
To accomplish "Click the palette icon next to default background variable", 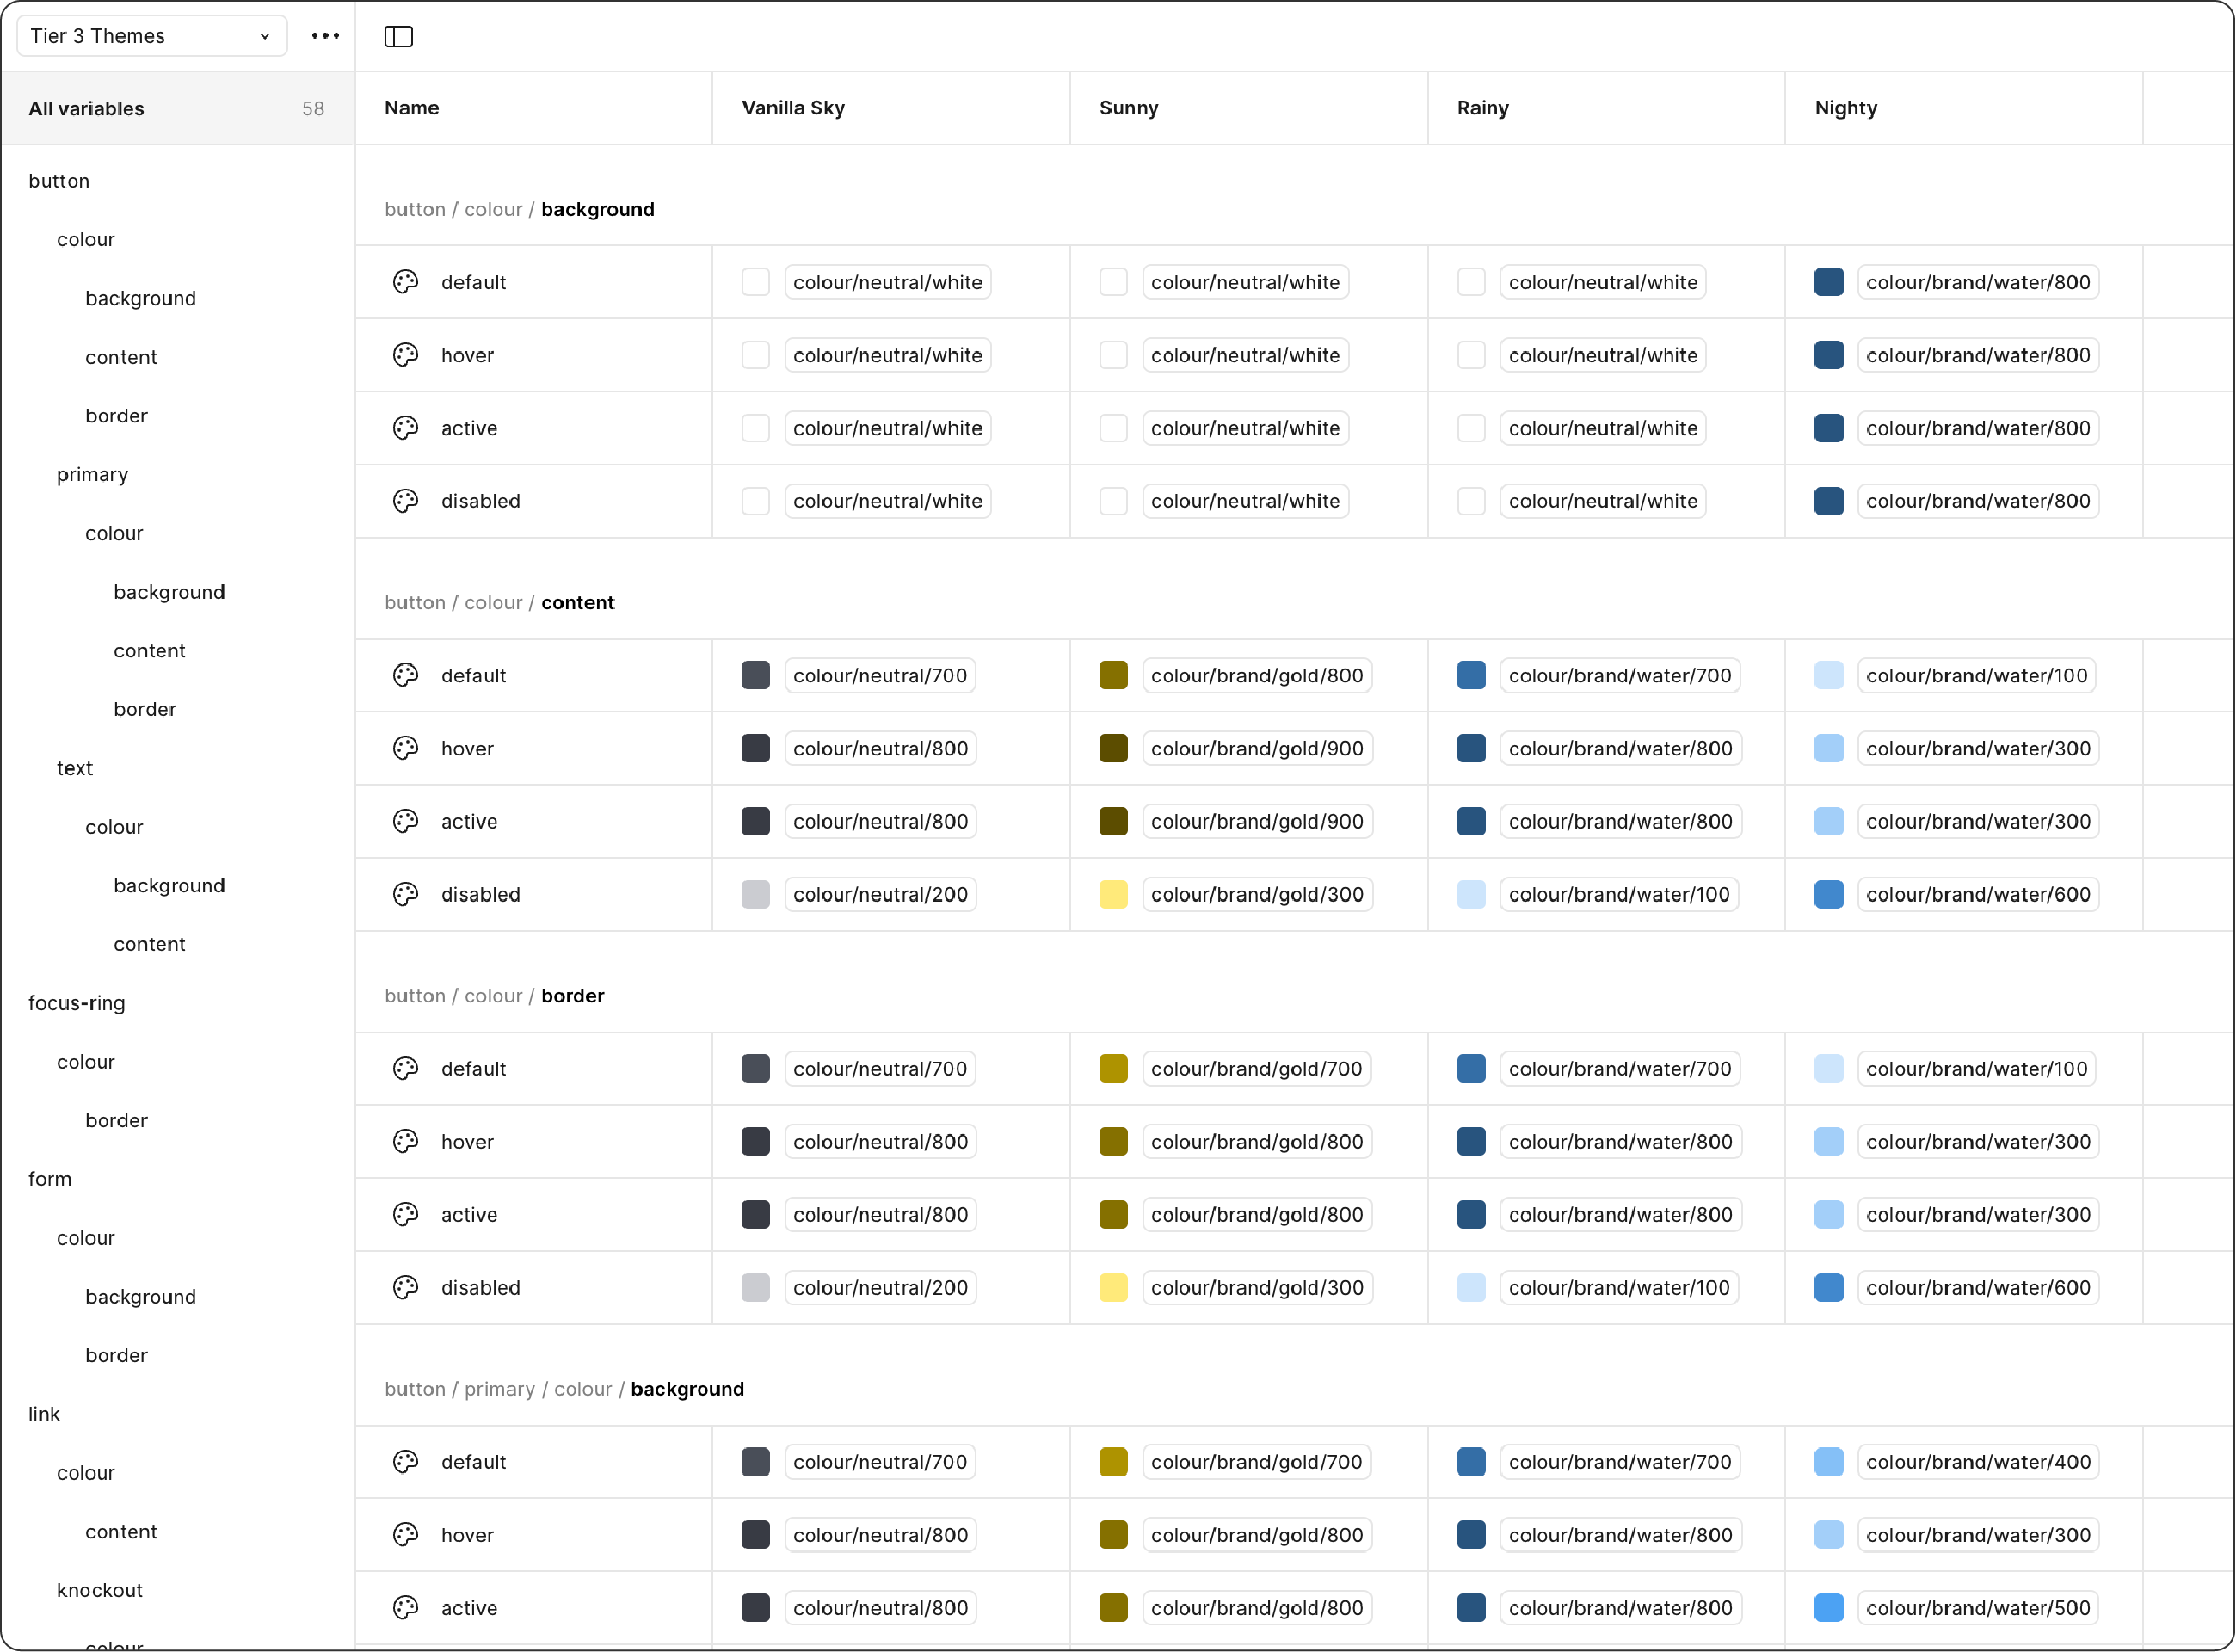I will click(x=406, y=282).
